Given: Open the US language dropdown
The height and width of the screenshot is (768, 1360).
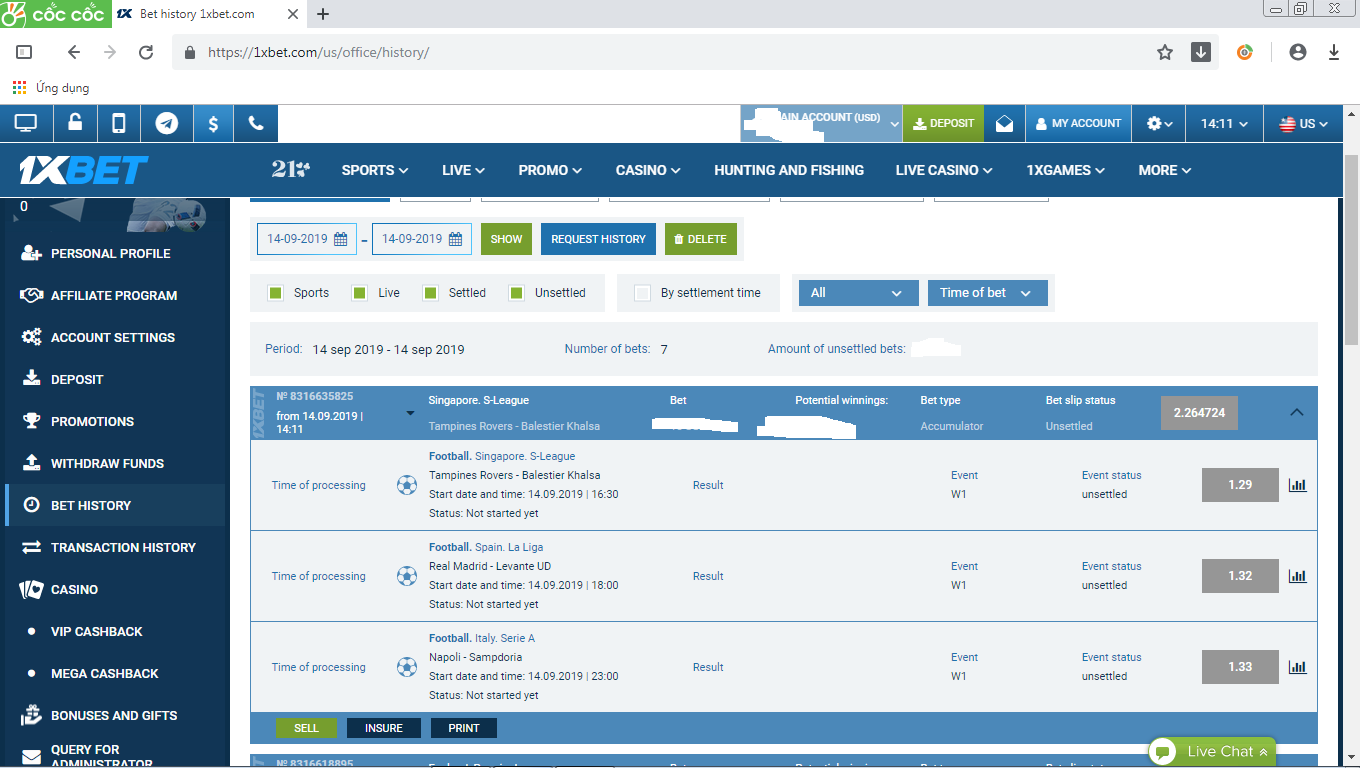Looking at the screenshot, I should pos(1303,124).
